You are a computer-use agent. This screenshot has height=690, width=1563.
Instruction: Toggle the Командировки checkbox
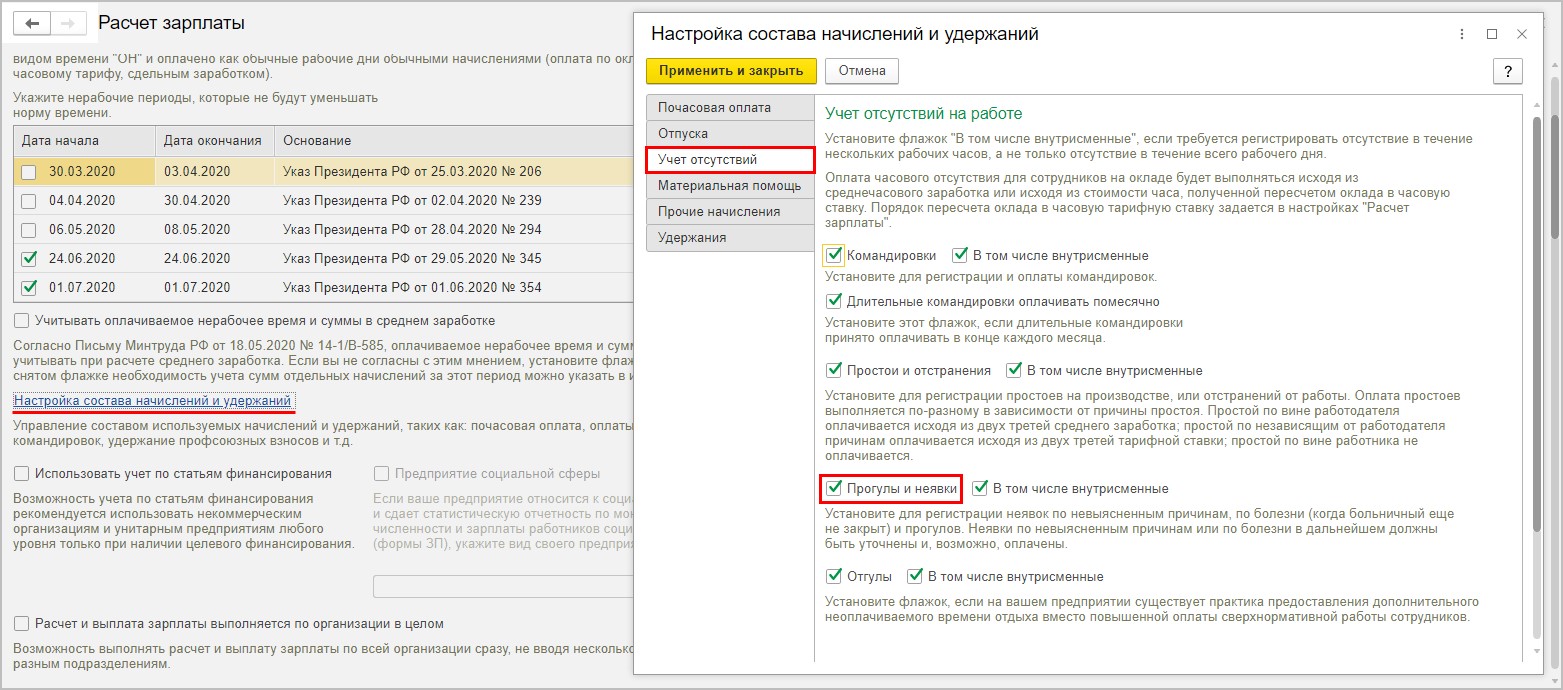point(835,255)
